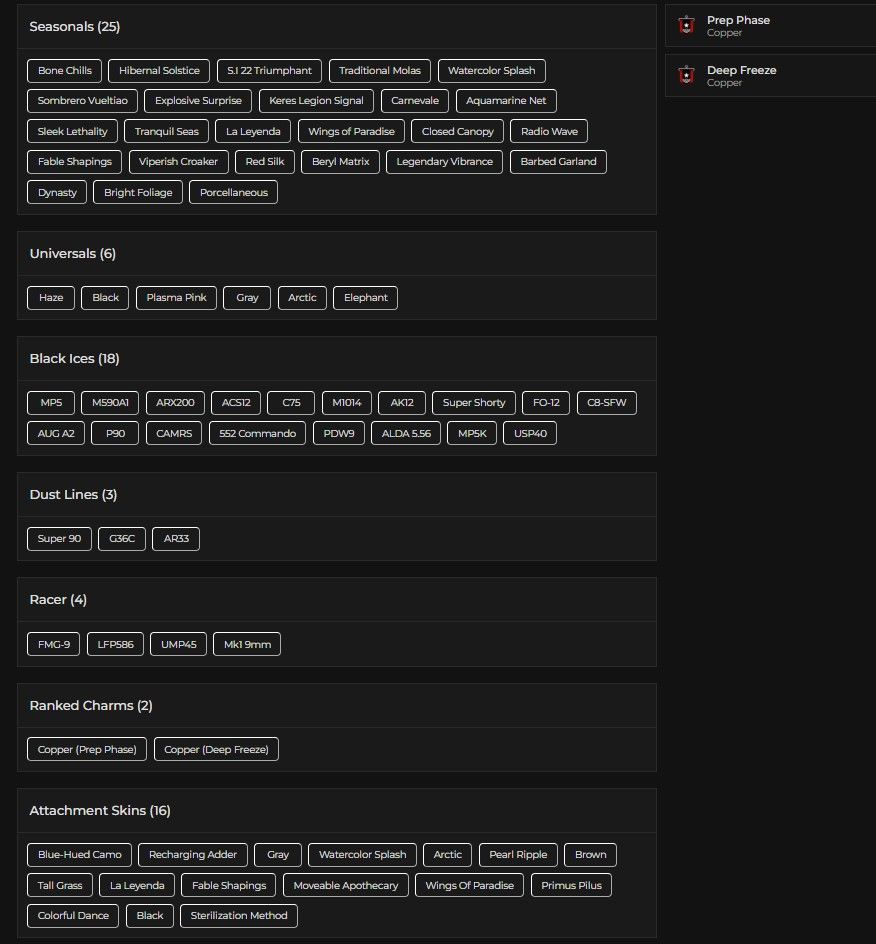Click the Plasma Pink universal skin

(x=176, y=298)
